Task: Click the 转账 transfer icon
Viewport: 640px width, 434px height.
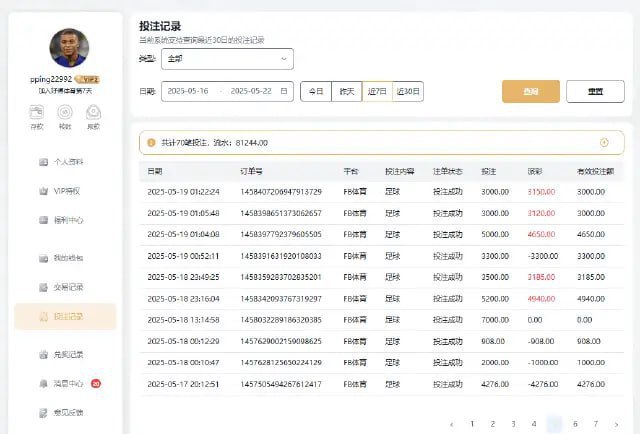Action: [65, 115]
